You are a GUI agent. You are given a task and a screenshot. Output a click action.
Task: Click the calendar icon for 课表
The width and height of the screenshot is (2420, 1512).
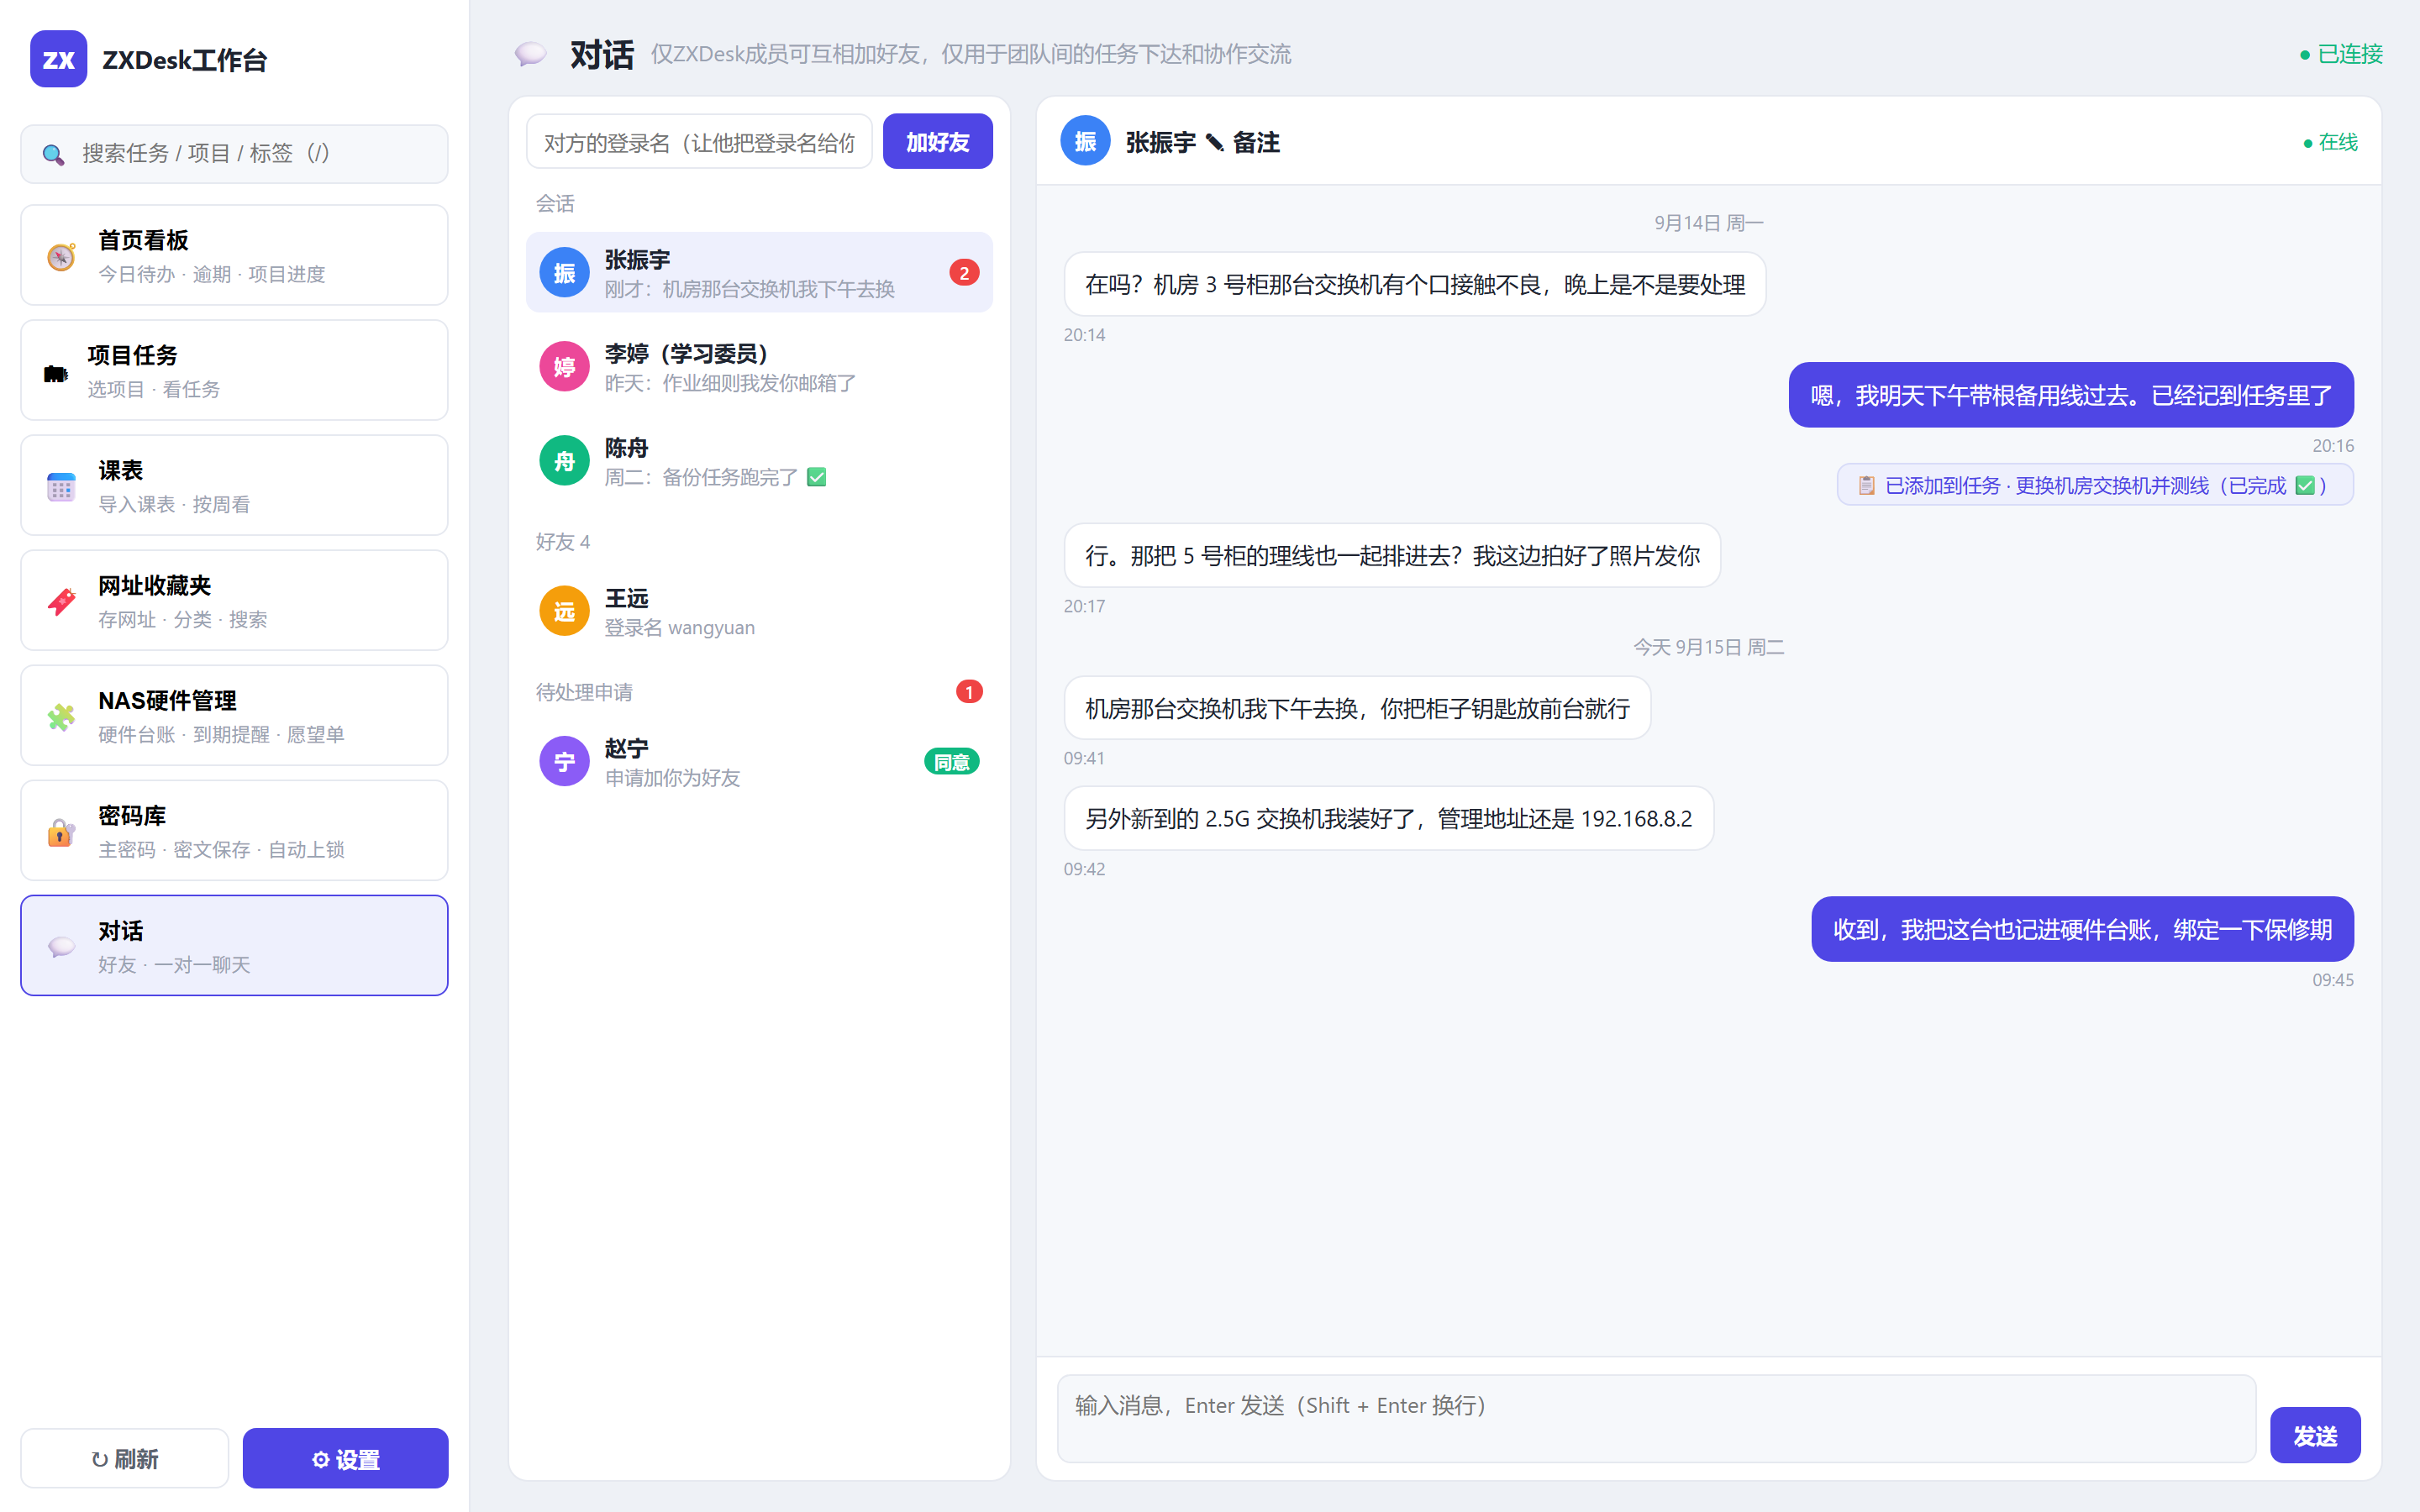point(61,487)
